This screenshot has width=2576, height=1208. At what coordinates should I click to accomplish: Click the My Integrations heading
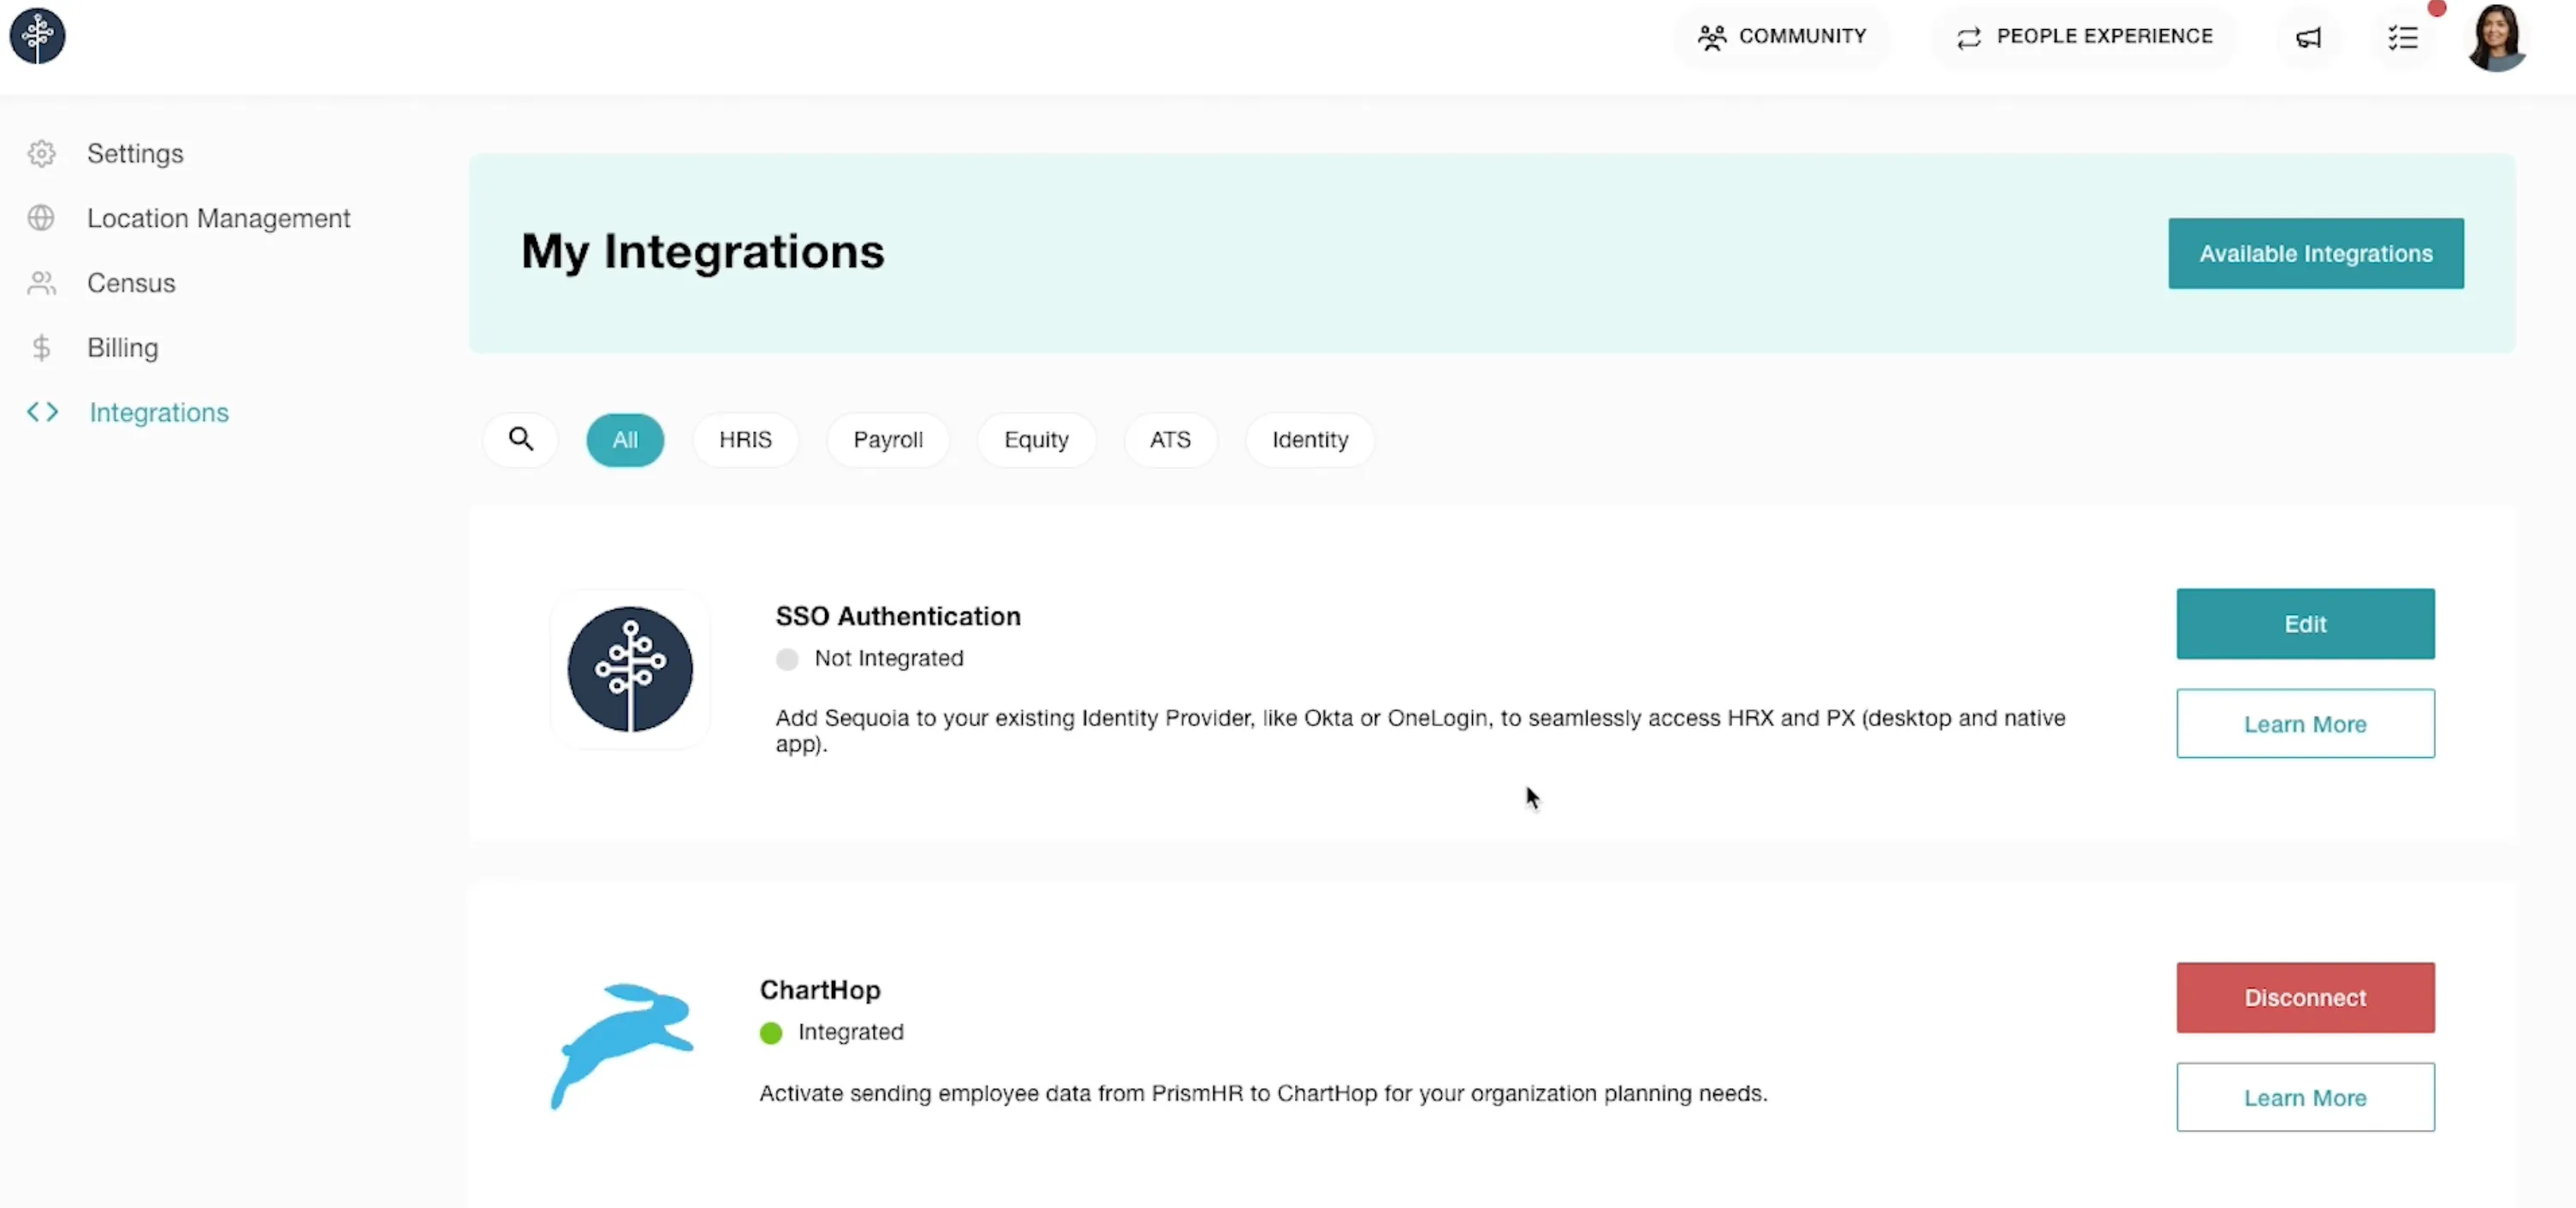click(702, 251)
